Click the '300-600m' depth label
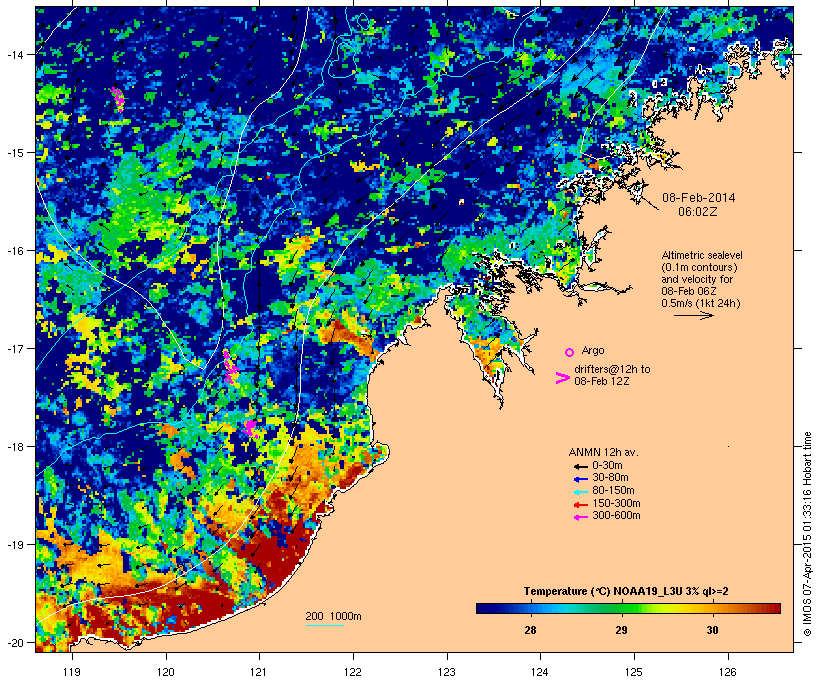This screenshot has width=820, height=680. click(x=616, y=516)
